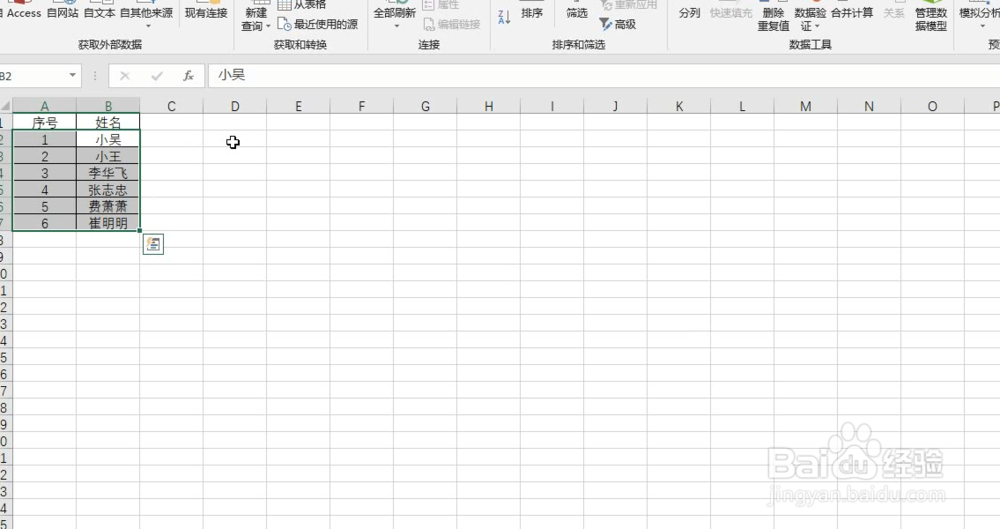Image resolution: width=1000 pixels, height=529 pixels.
Task: Click the cell containing 姓名
Action: (108, 122)
